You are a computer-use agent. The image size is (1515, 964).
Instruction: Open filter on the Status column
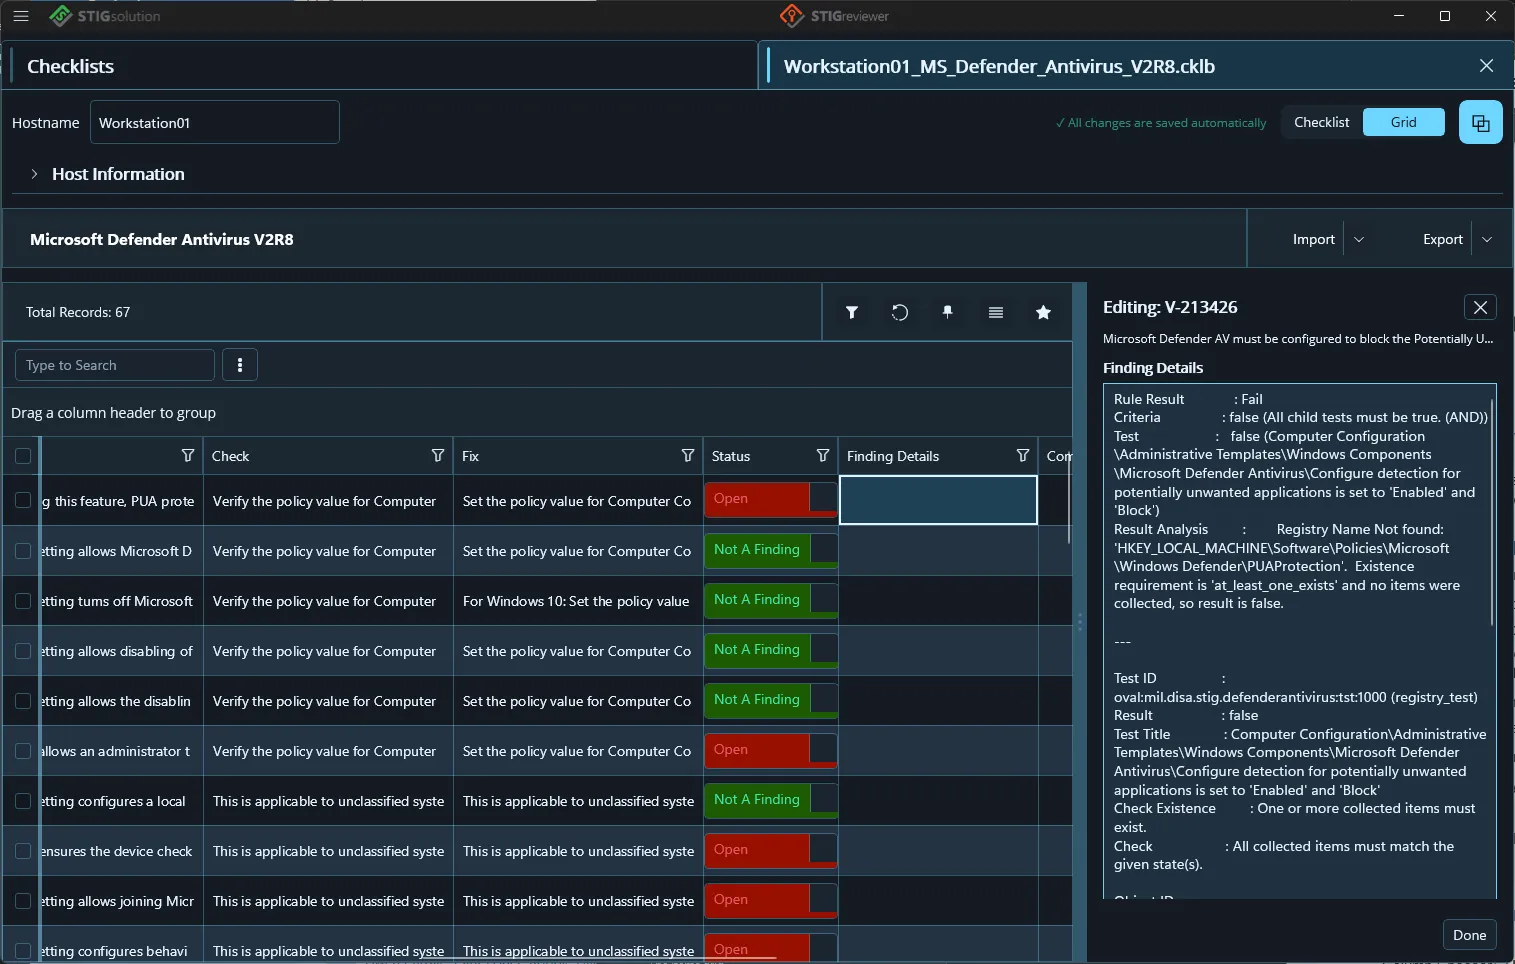tap(822, 456)
